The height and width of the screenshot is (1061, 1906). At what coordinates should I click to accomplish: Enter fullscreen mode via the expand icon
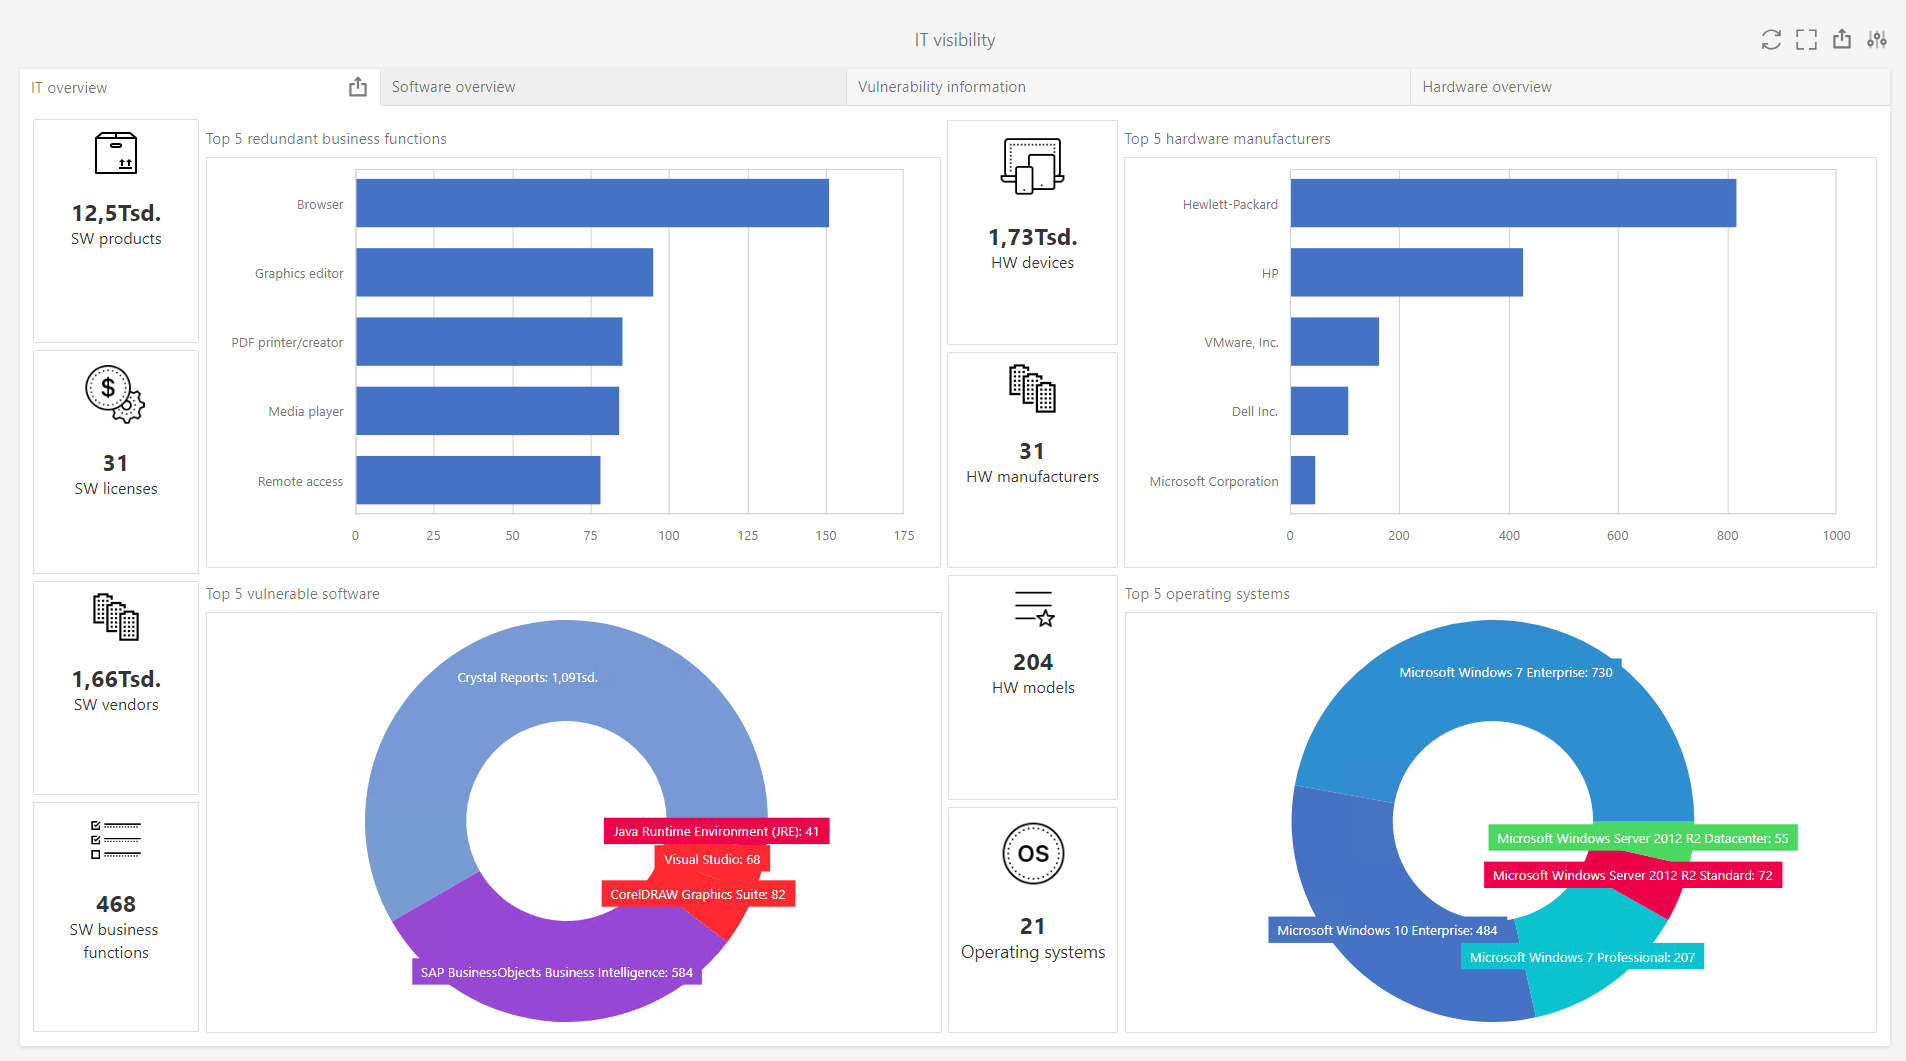coord(1806,40)
